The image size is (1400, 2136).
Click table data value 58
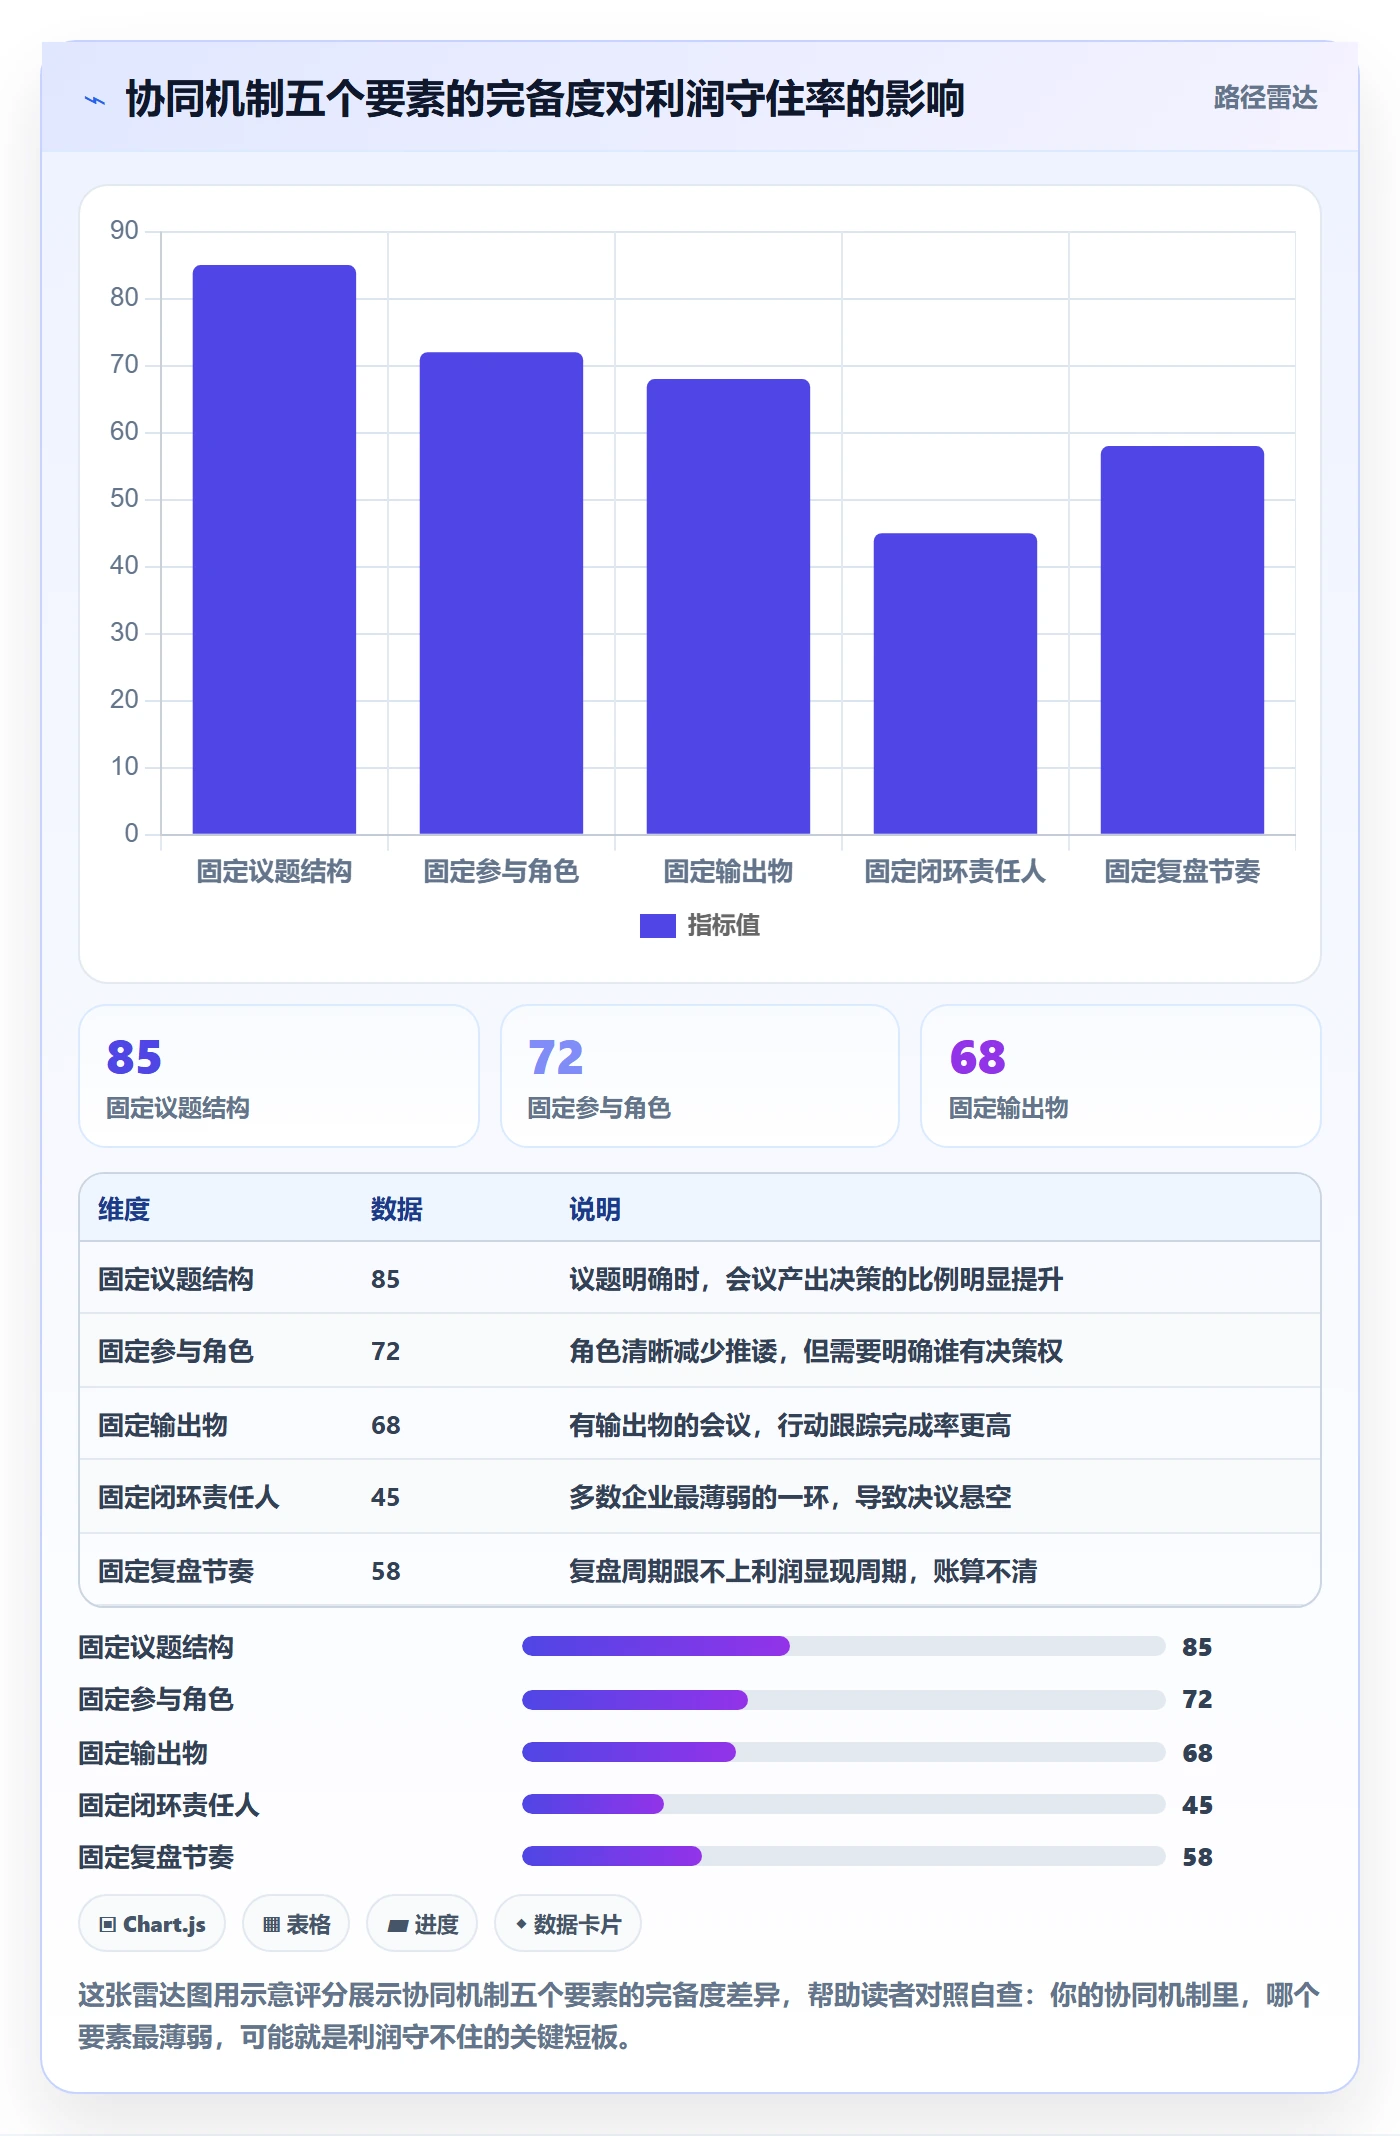click(x=386, y=1571)
